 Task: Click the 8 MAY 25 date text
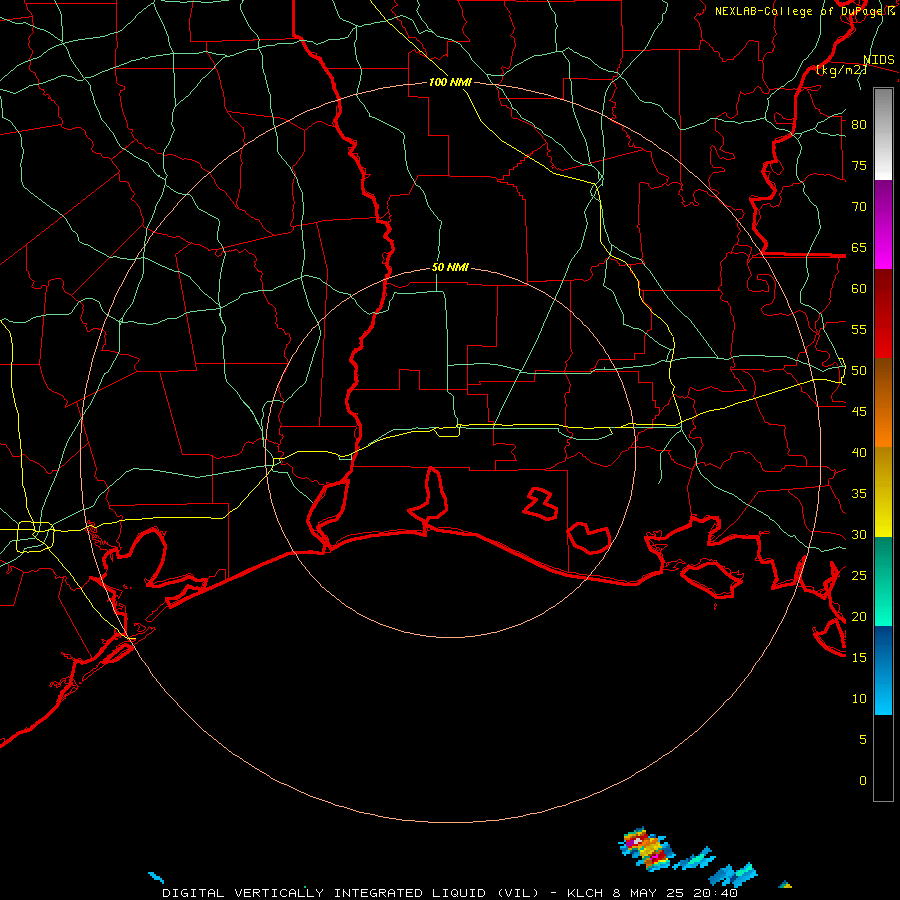click(648, 893)
